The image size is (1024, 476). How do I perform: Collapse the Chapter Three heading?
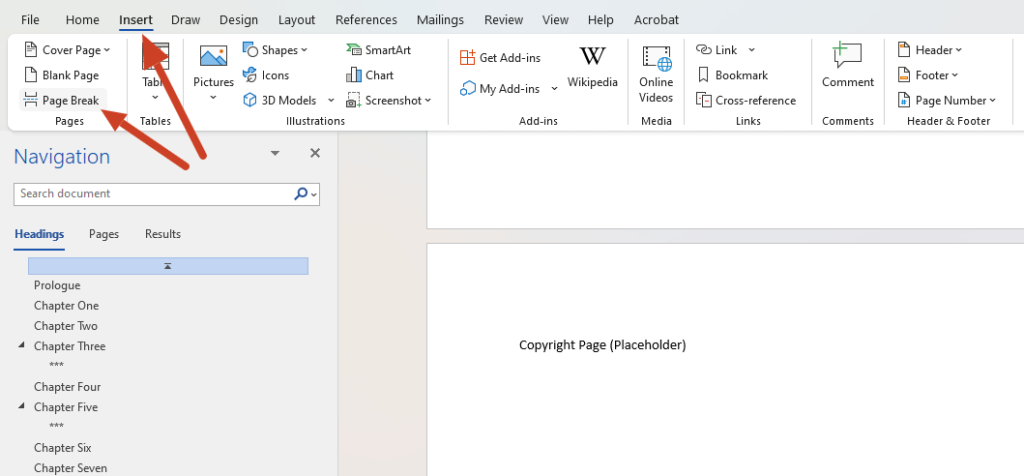pos(22,345)
